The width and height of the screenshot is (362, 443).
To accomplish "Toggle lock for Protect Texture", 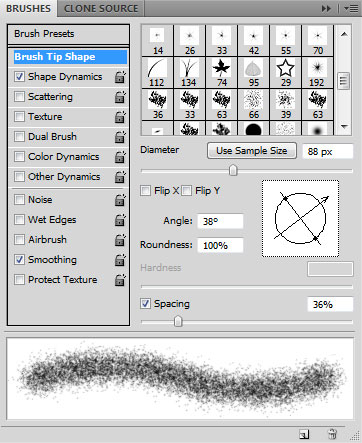I will [120, 280].
